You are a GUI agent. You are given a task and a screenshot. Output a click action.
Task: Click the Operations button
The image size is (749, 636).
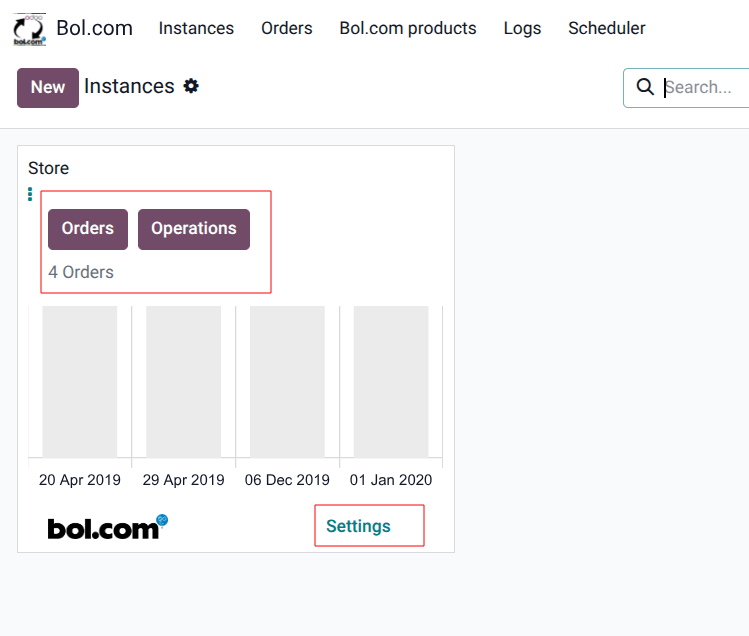click(x=194, y=229)
